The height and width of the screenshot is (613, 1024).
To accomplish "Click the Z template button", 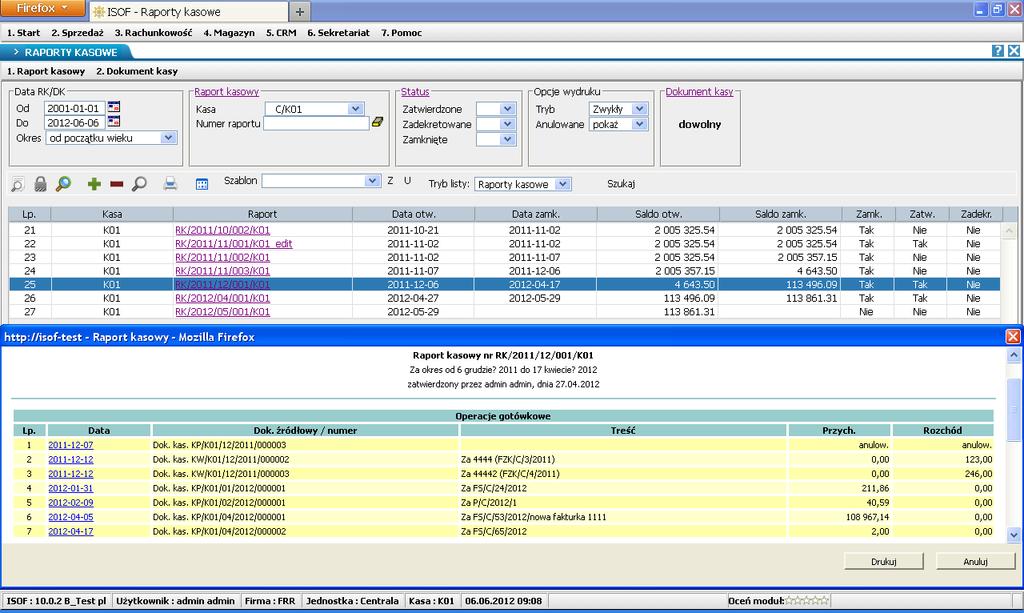I will (391, 181).
